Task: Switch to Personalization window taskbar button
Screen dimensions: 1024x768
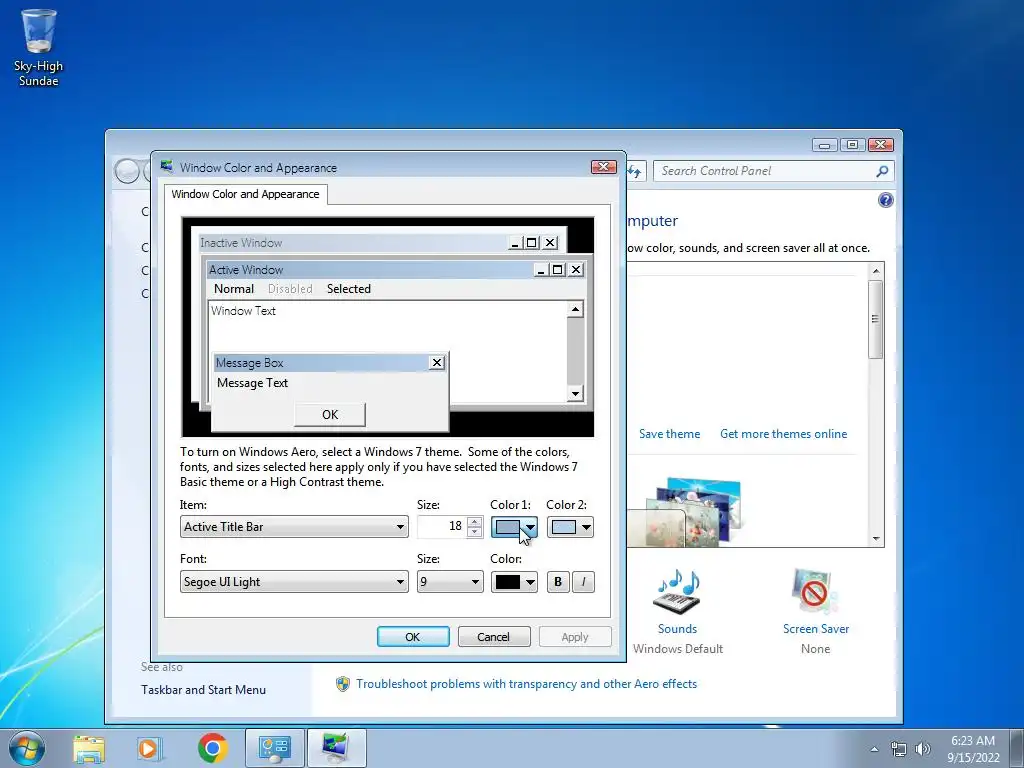Action: (x=336, y=748)
